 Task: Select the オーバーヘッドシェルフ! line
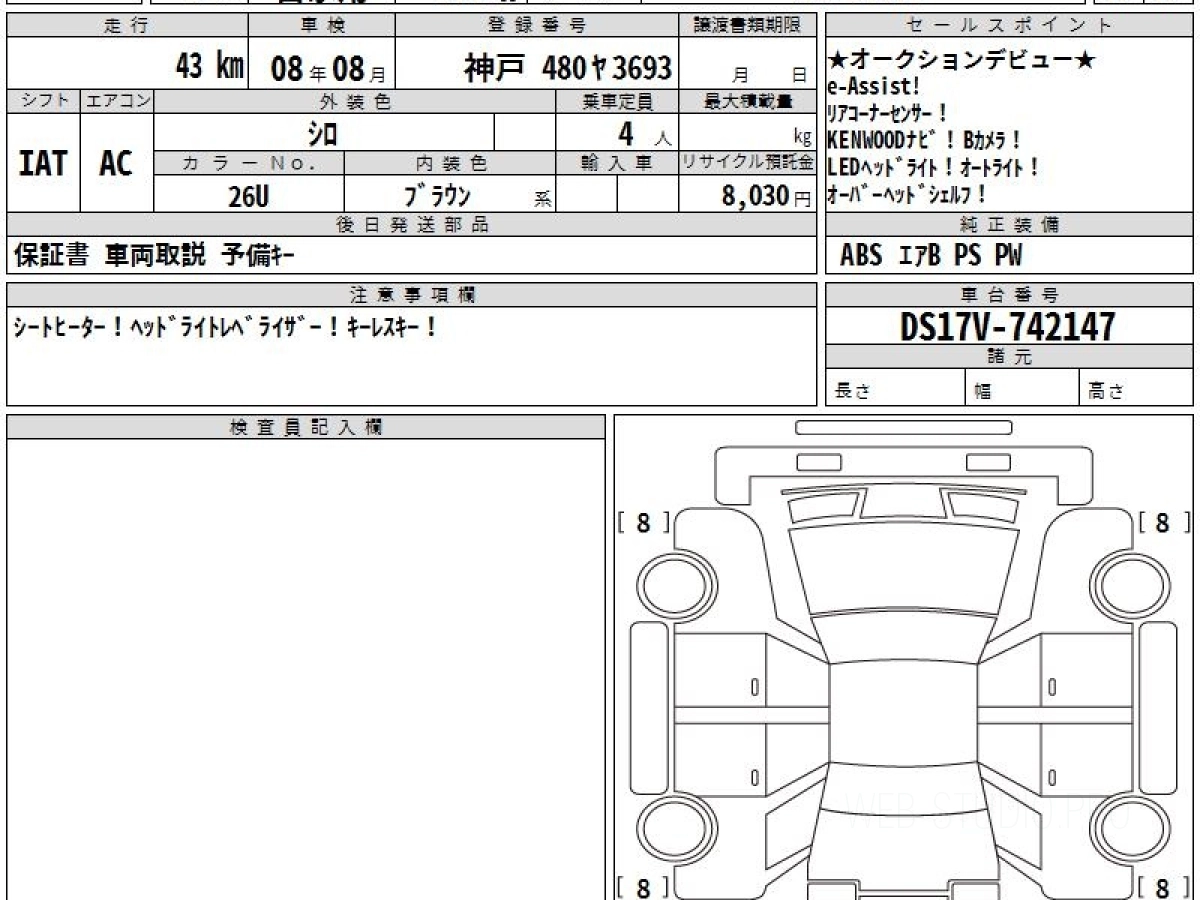[x=908, y=194]
